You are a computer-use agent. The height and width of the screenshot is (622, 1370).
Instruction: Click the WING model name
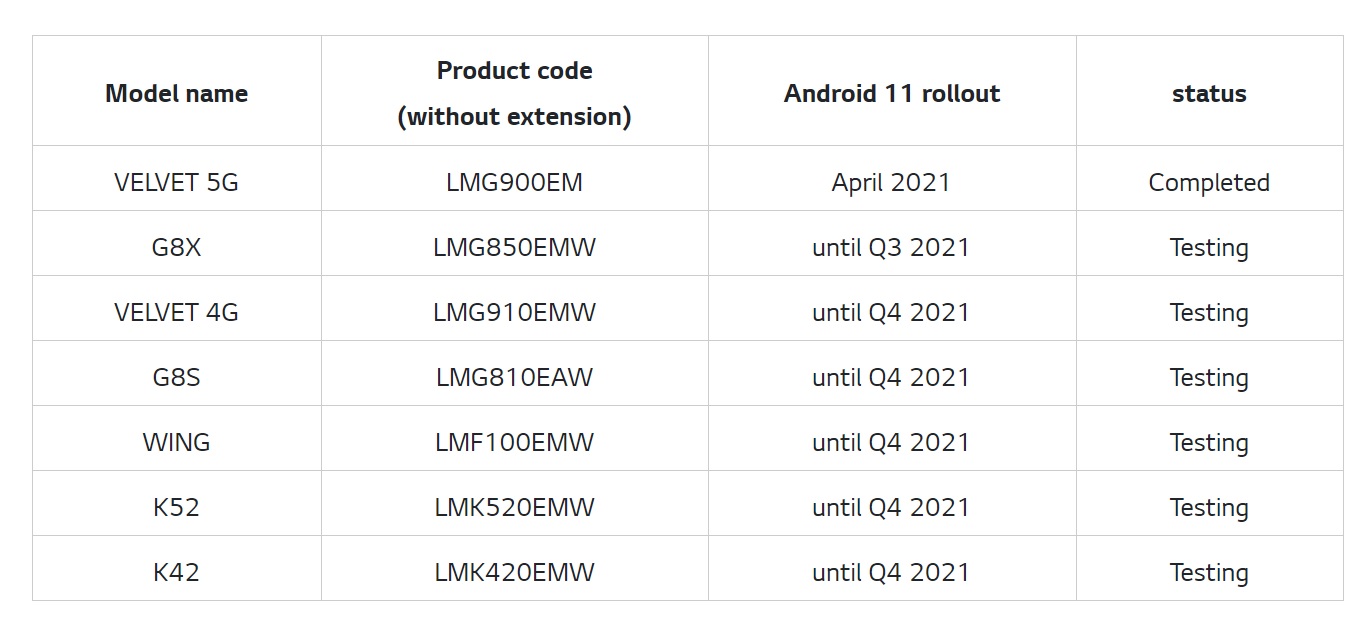[176, 443]
